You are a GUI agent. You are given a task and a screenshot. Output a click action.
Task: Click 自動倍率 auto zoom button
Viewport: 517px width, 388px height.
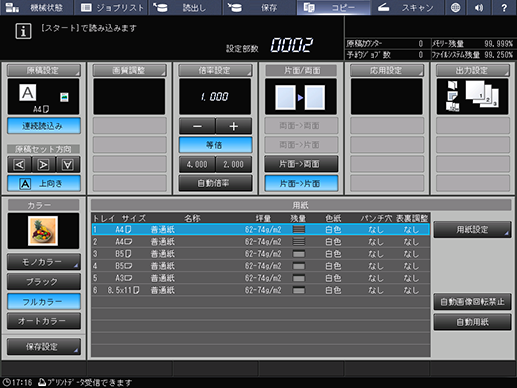[215, 183]
